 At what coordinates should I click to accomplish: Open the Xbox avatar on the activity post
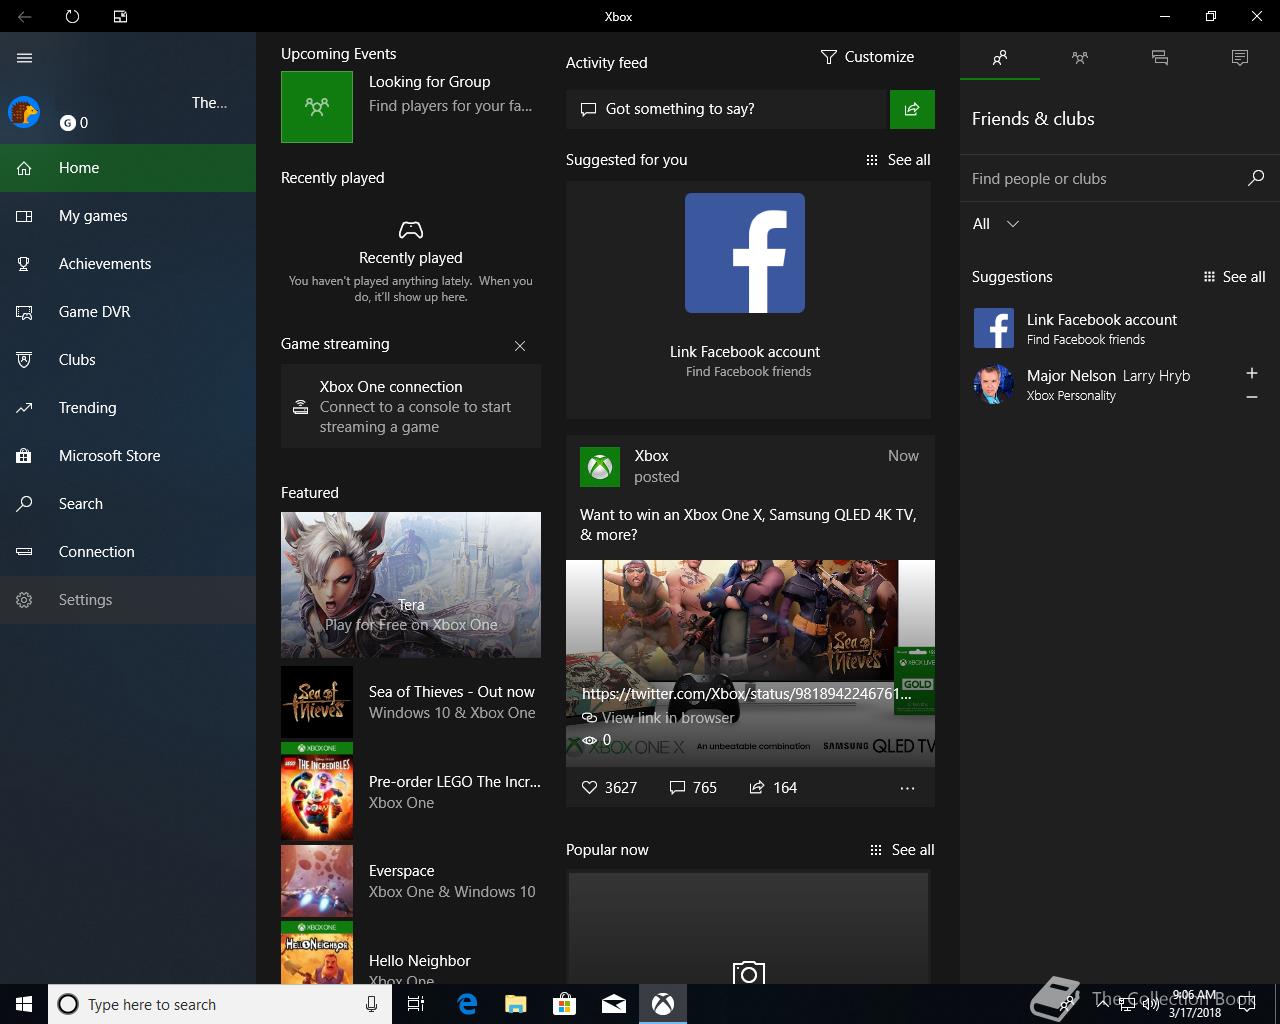[600, 466]
